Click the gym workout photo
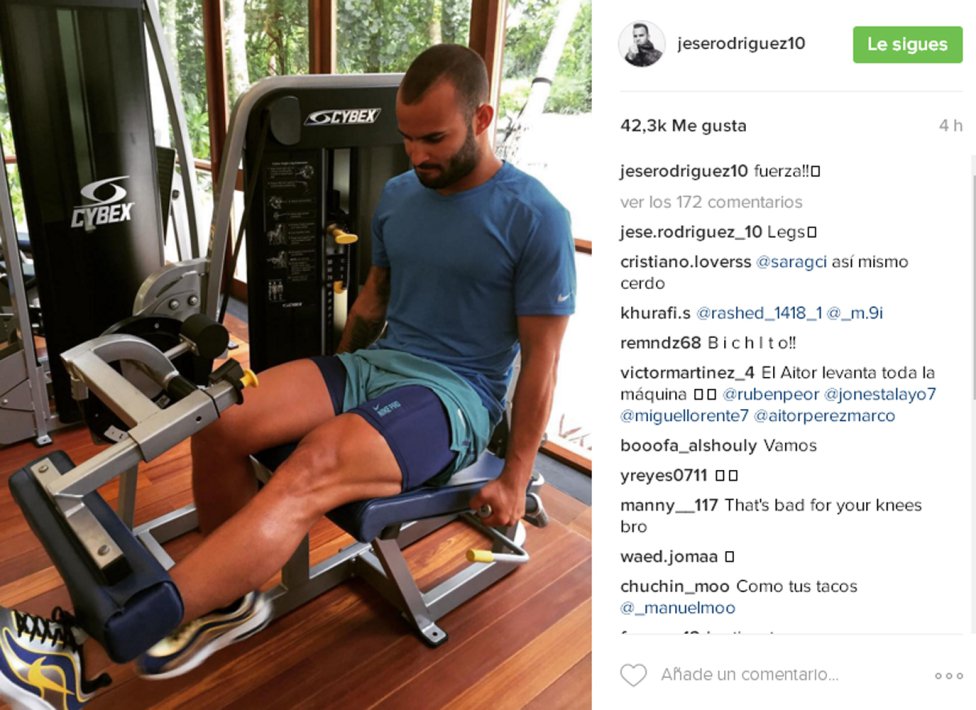The width and height of the screenshot is (976, 710). point(296,355)
